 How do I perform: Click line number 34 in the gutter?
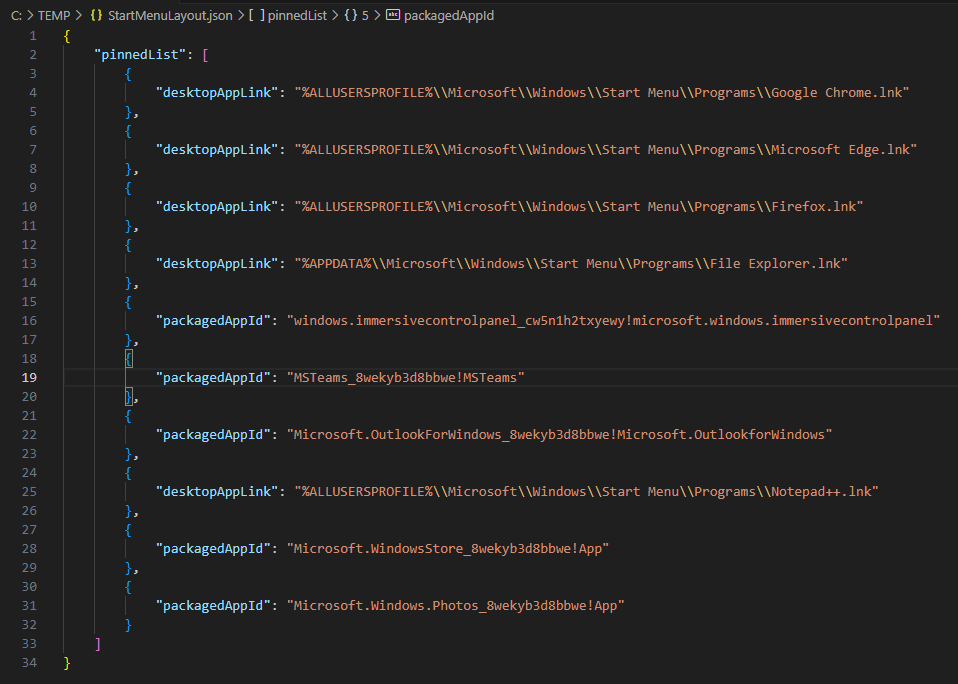(x=29, y=662)
